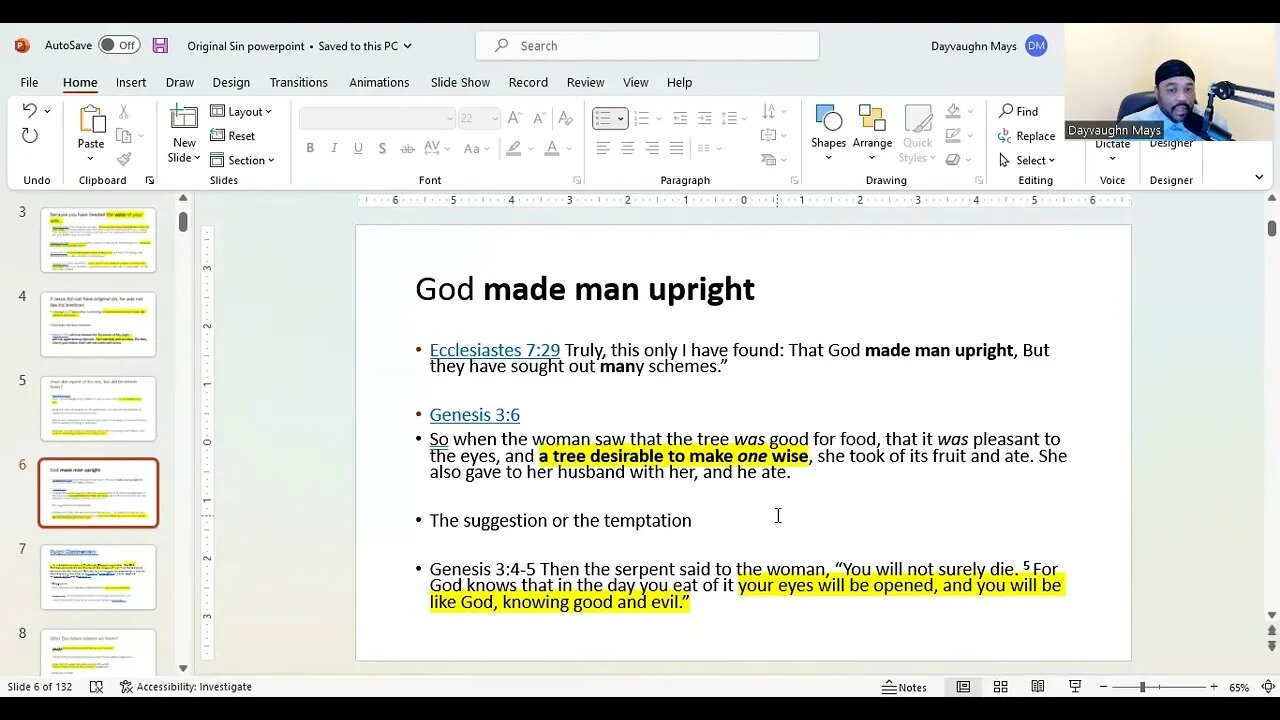Toggle Align Right
This screenshot has height=720, width=1280.
(x=652, y=148)
